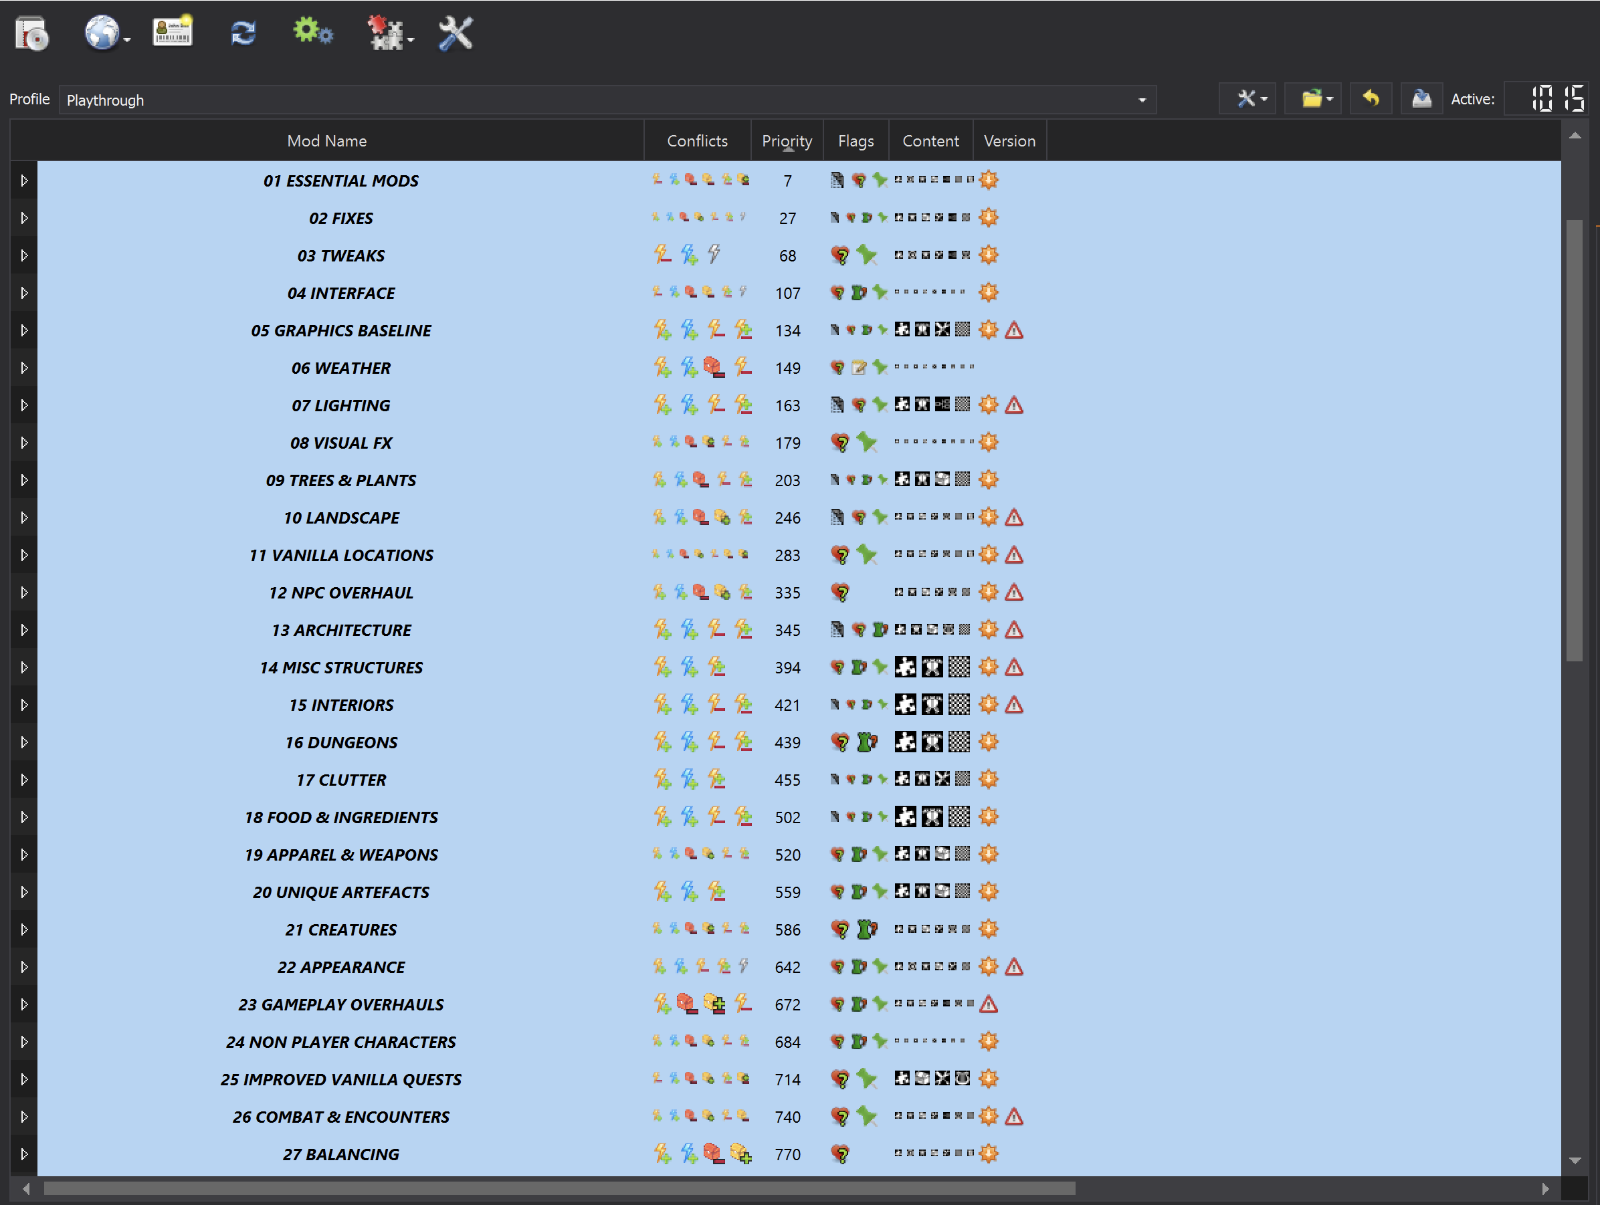The height and width of the screenshot is (1205, 1600).
Task: Click the heart flag icon in 27 BALANCING row
Action: tap(840, 1154)
